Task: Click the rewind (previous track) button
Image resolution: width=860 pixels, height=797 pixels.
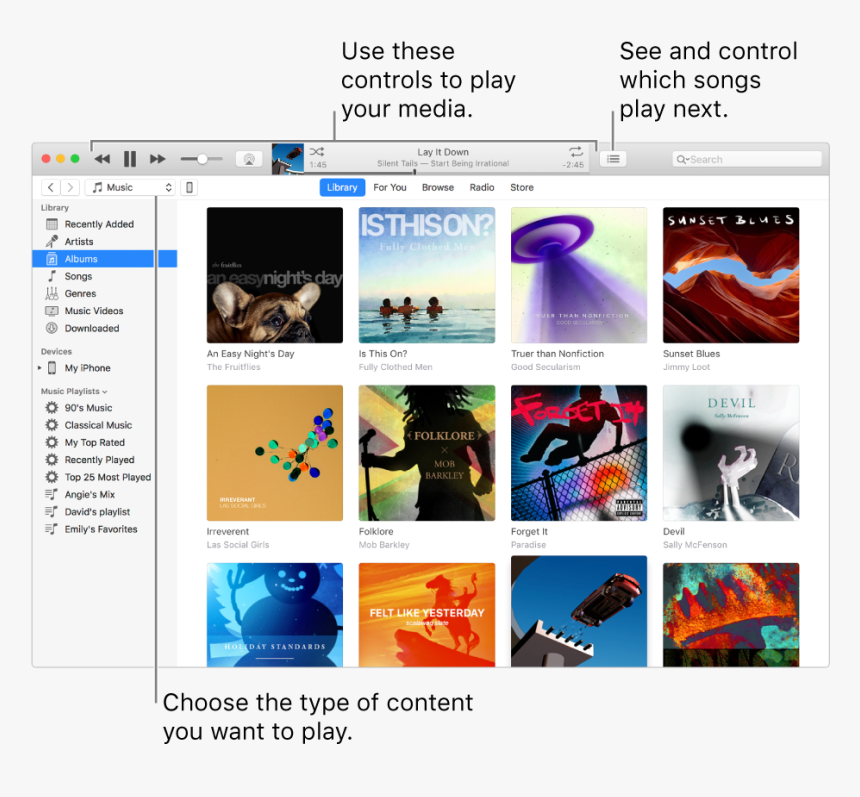Action: (102, 159)
